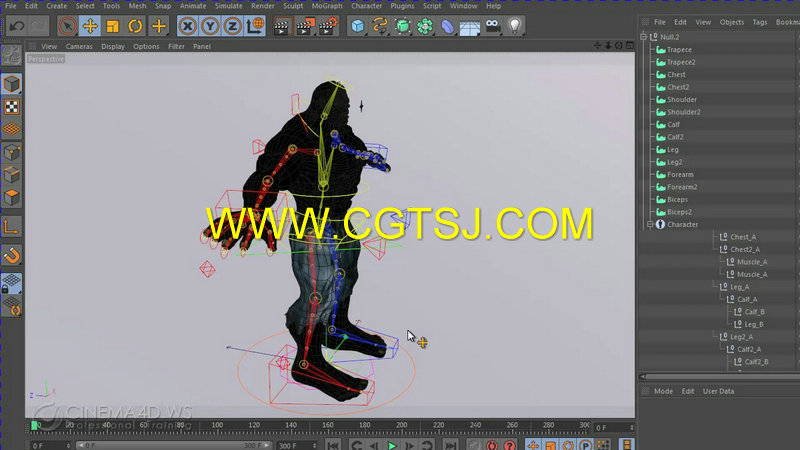Toggle Autokeying button
Viewport: 800px width, 450px height.
click(491, 445)
